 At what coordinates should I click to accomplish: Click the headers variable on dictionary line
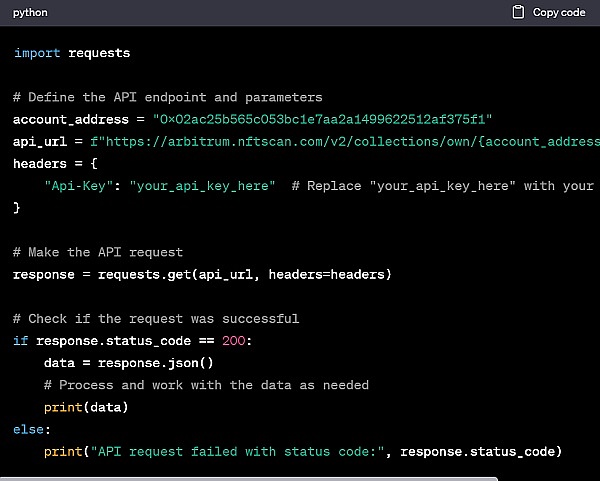coord(40,164)
